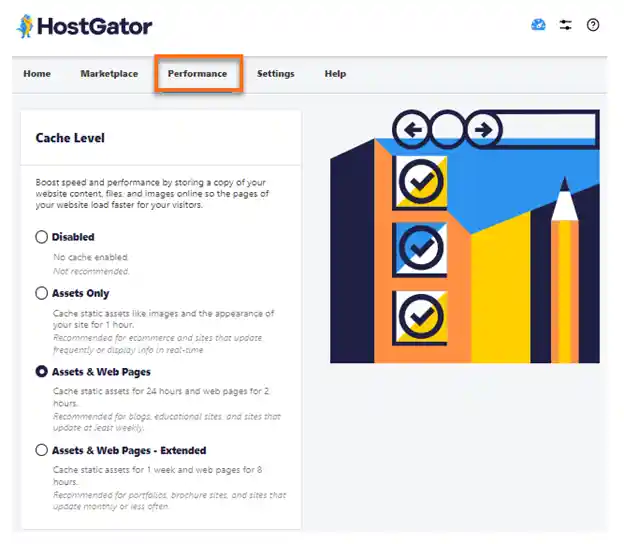
Task: Click the "No cache enabled" description text
Action: coord(90,257)
